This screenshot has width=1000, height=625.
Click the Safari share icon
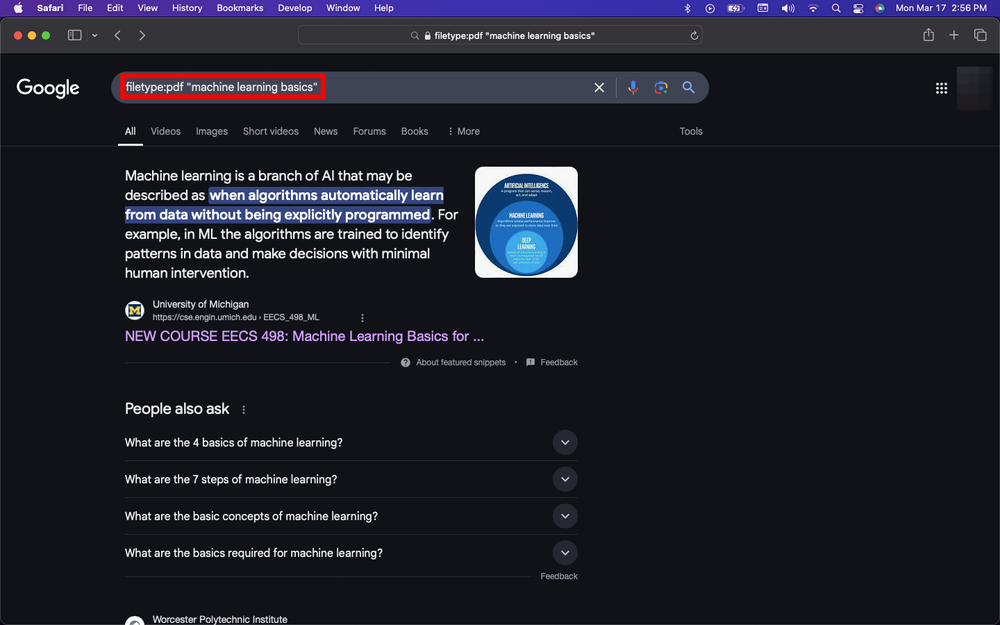pyautogui.click(x=928, y=35)
